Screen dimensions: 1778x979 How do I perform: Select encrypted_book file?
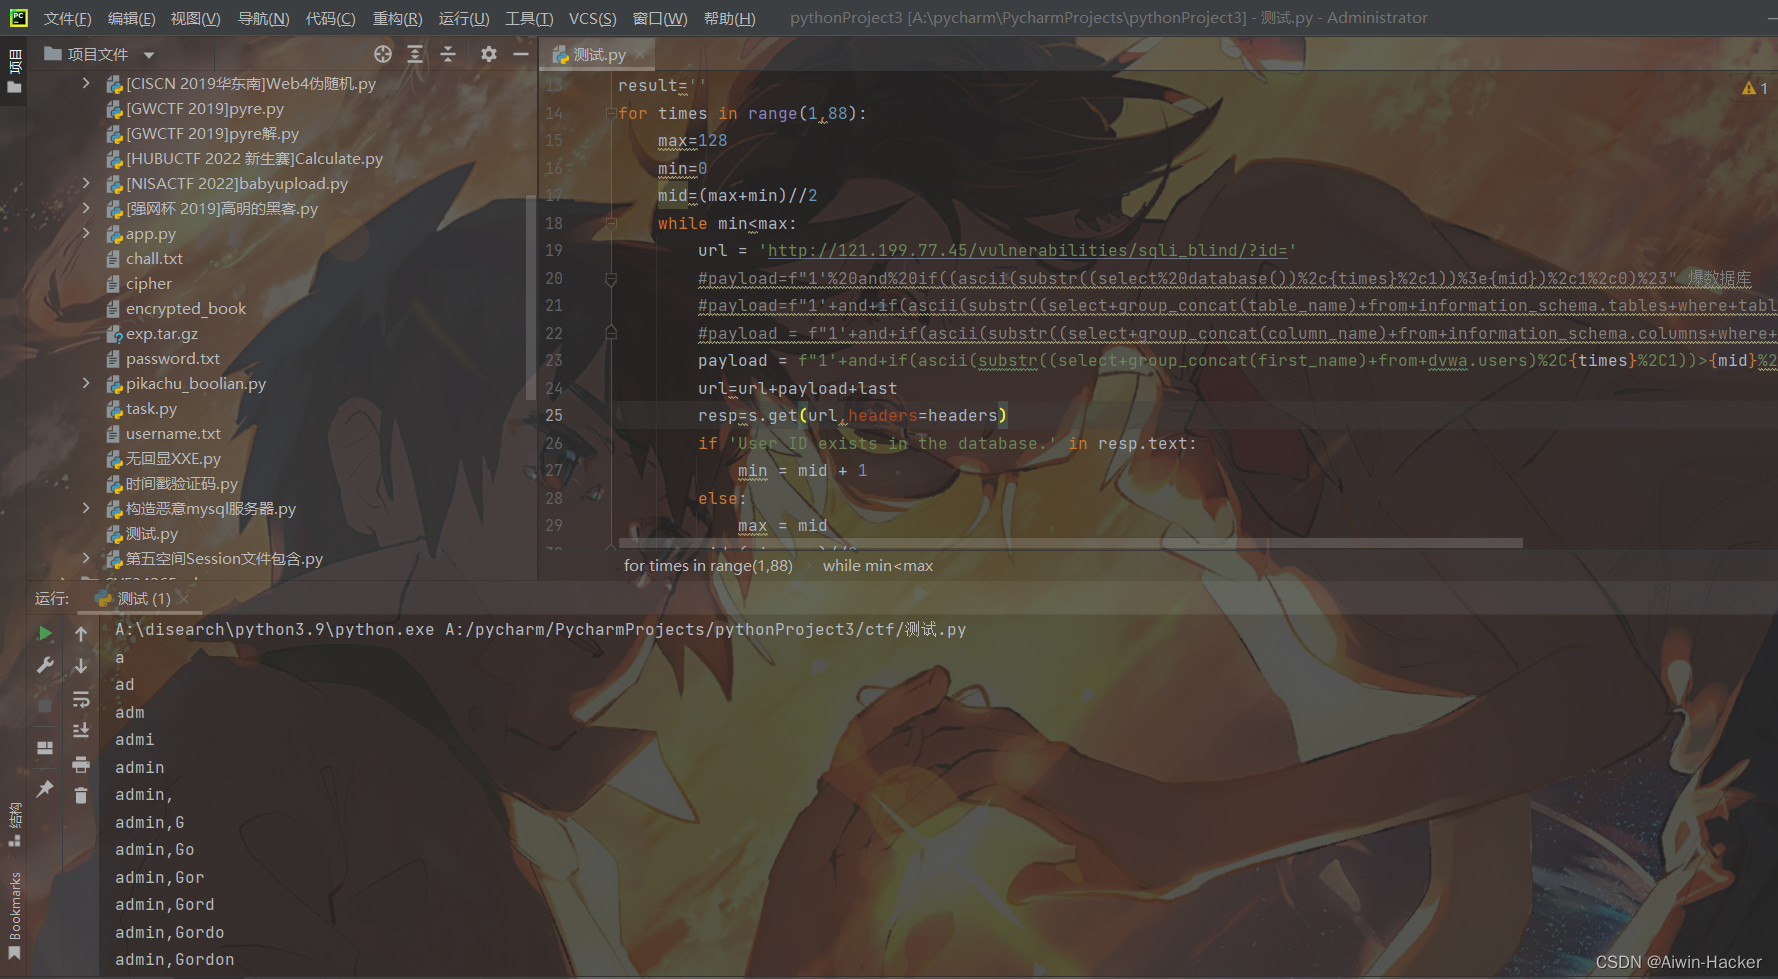click(176, 308)
